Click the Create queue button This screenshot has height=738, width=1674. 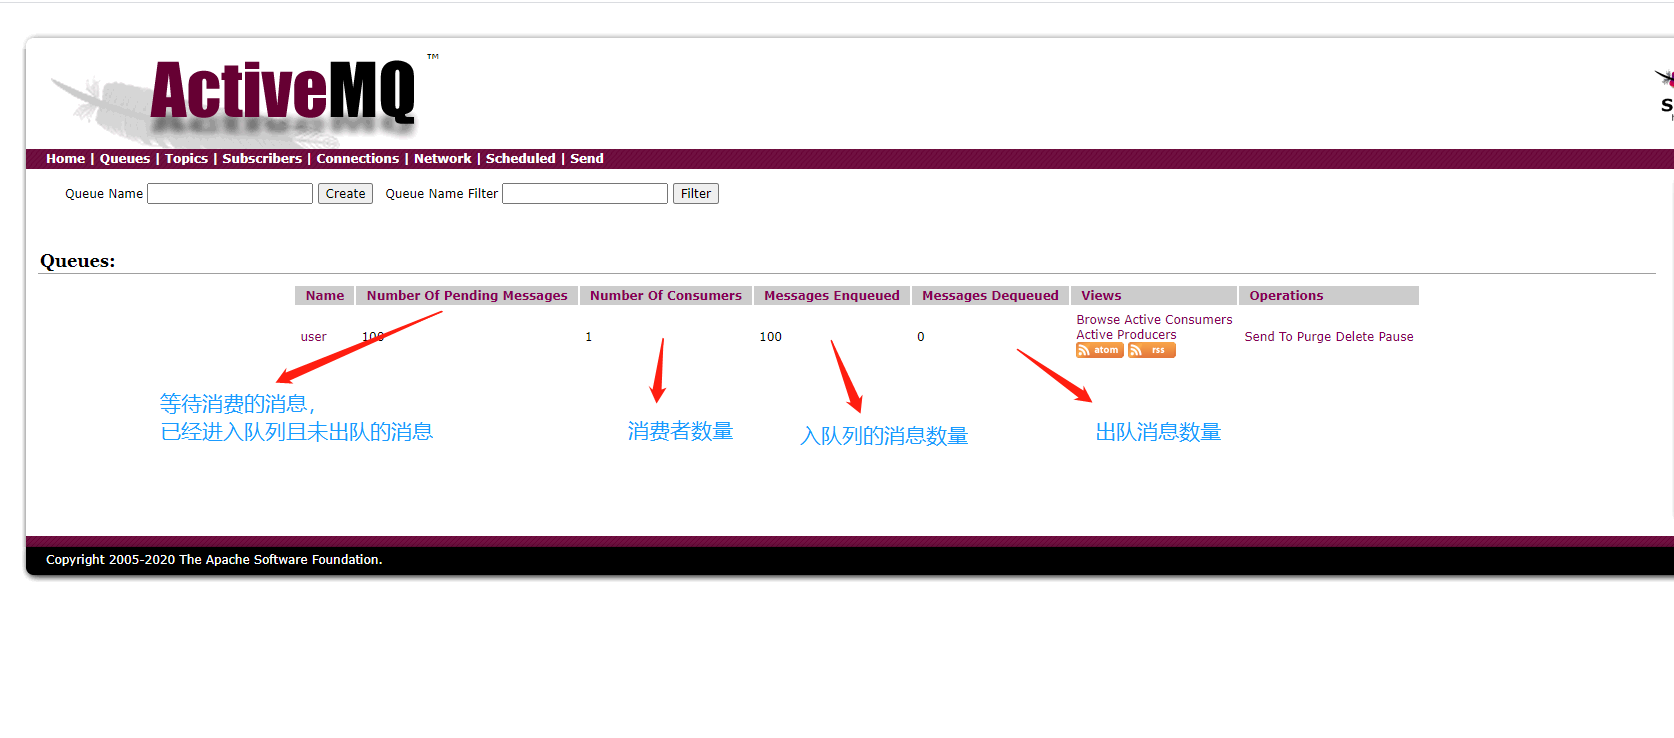[x=345, y=194]
